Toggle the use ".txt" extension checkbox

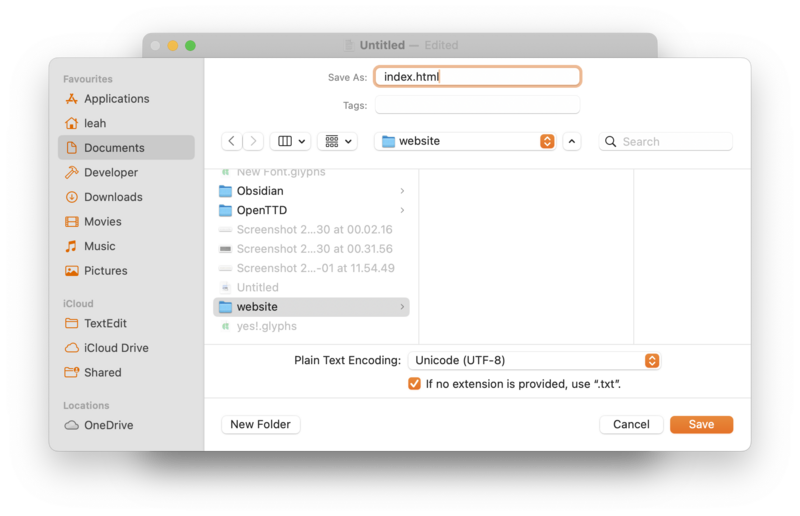pyautogui.click(x=414, y=384)
